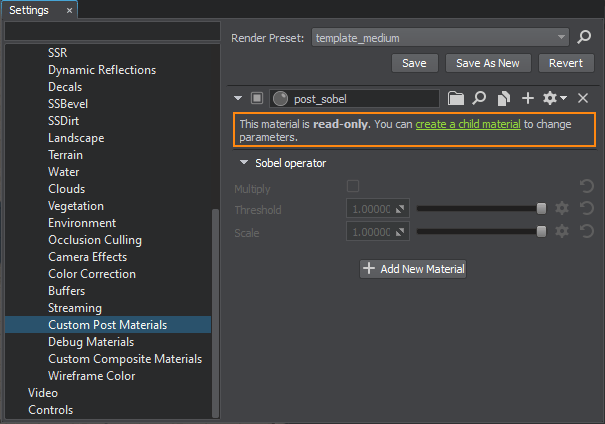605x424 pixels.
Task: Click magnifier icon beside post_sobel material field
Action: coord(480,99)
